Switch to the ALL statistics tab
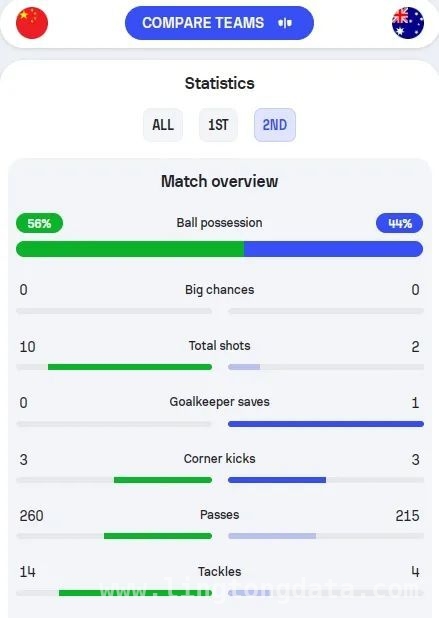The image size is (439, 618). 163,125
